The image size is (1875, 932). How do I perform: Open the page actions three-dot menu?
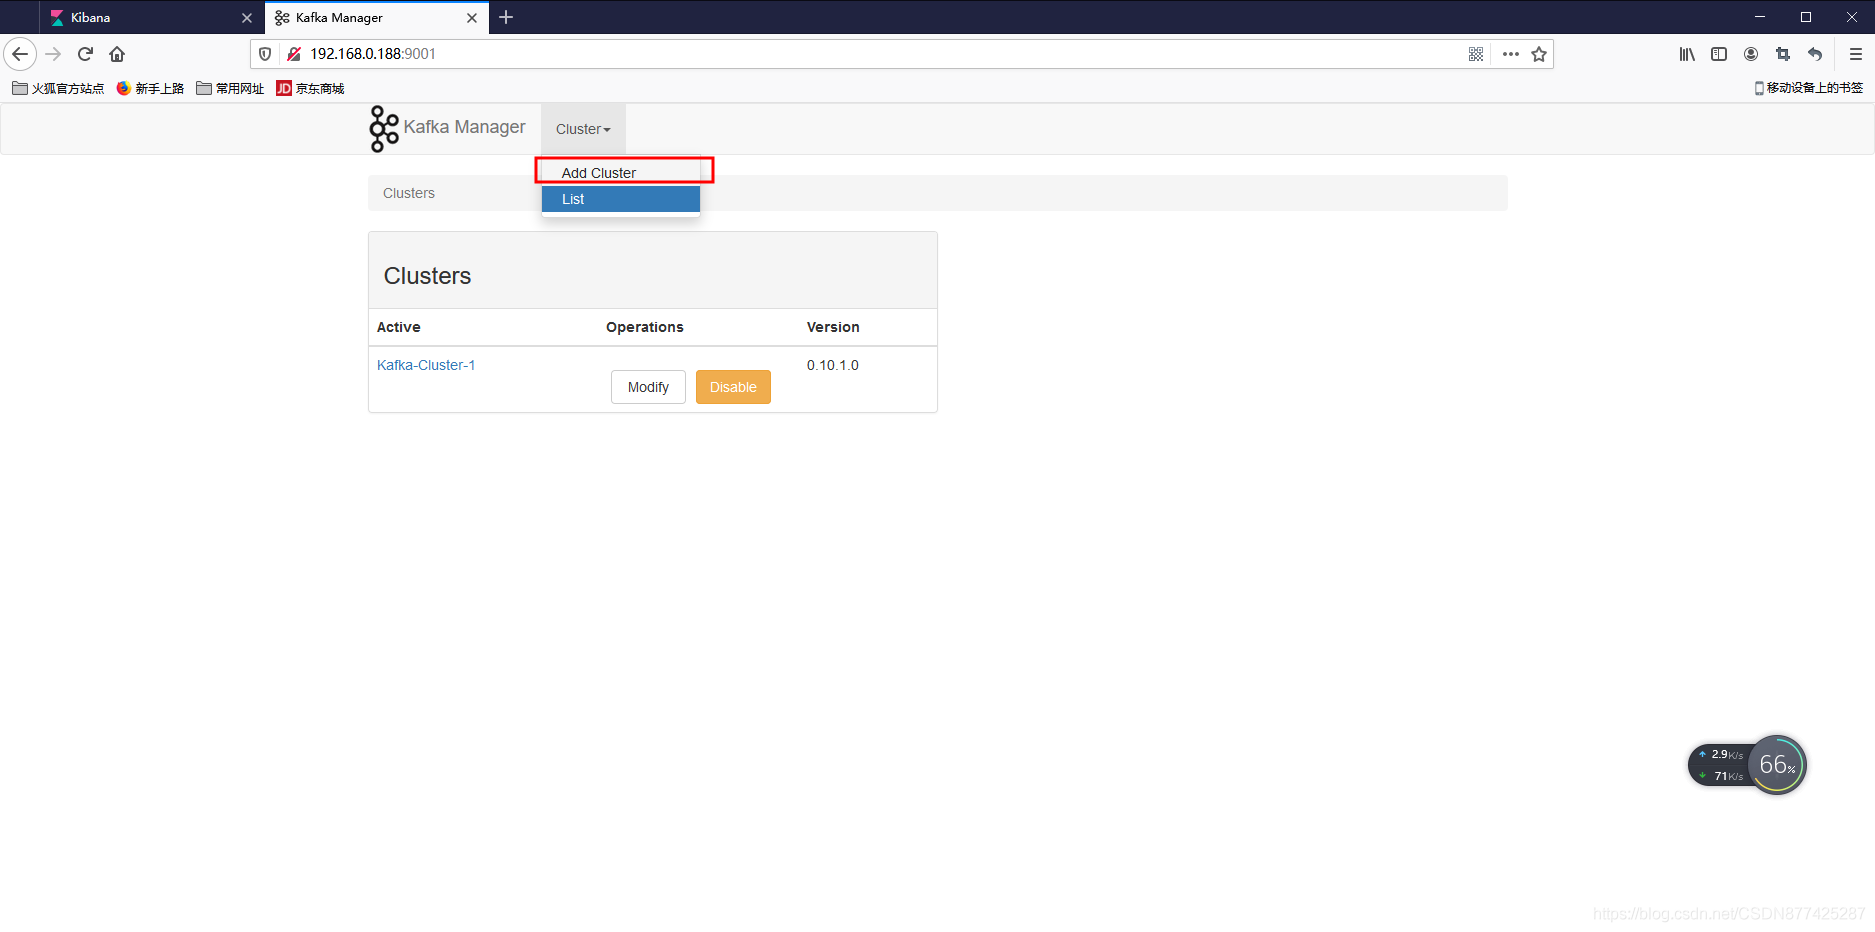click(1511, 54)
